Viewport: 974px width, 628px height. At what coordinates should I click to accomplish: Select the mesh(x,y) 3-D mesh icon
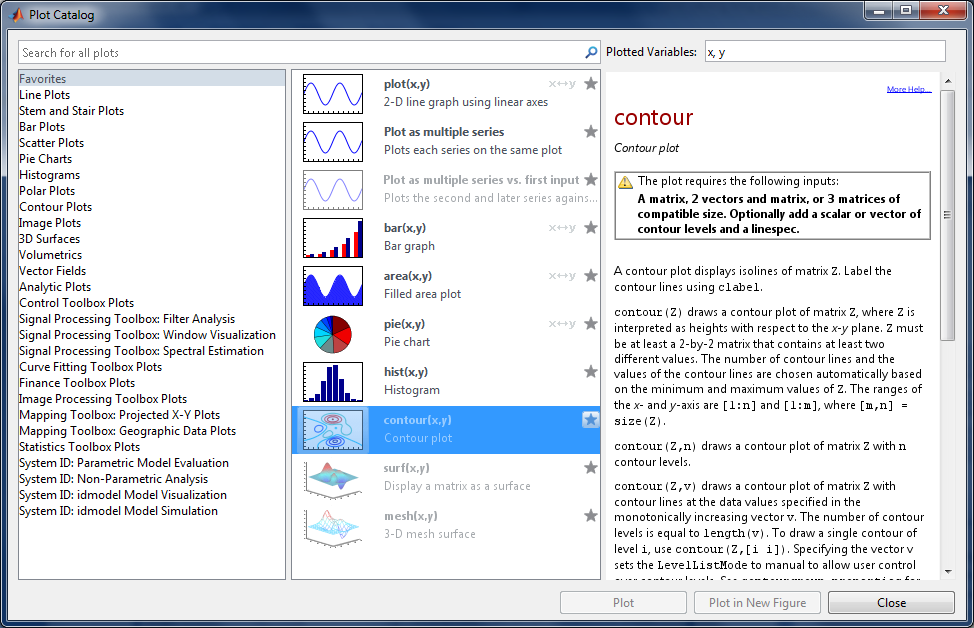click(x=333, y=525)
